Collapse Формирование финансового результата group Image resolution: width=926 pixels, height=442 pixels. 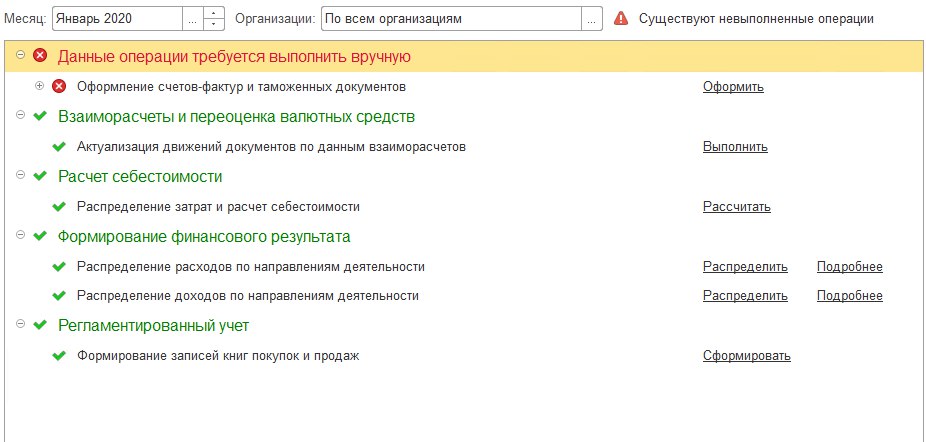pos(21,235)
